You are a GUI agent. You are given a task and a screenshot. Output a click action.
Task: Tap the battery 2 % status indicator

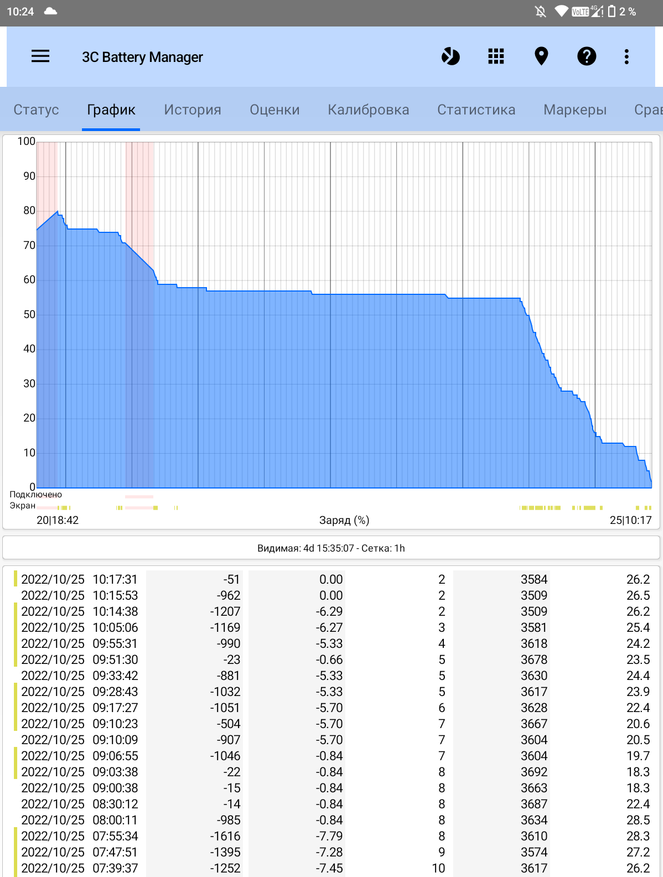(622, 11)
